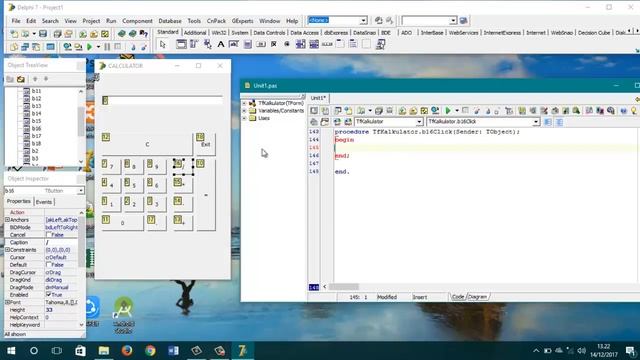Click the Run button in main toolbar

(x=89, y=47)
